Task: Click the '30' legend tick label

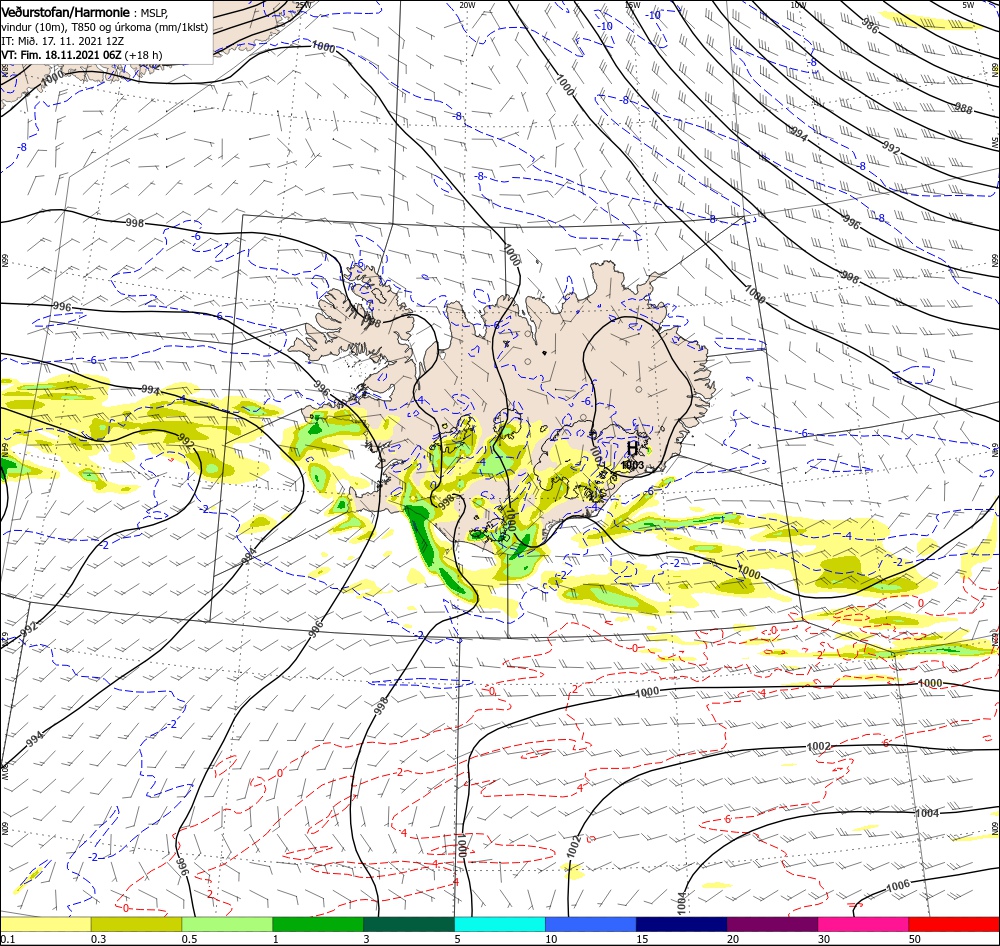Action: [824, 939]
